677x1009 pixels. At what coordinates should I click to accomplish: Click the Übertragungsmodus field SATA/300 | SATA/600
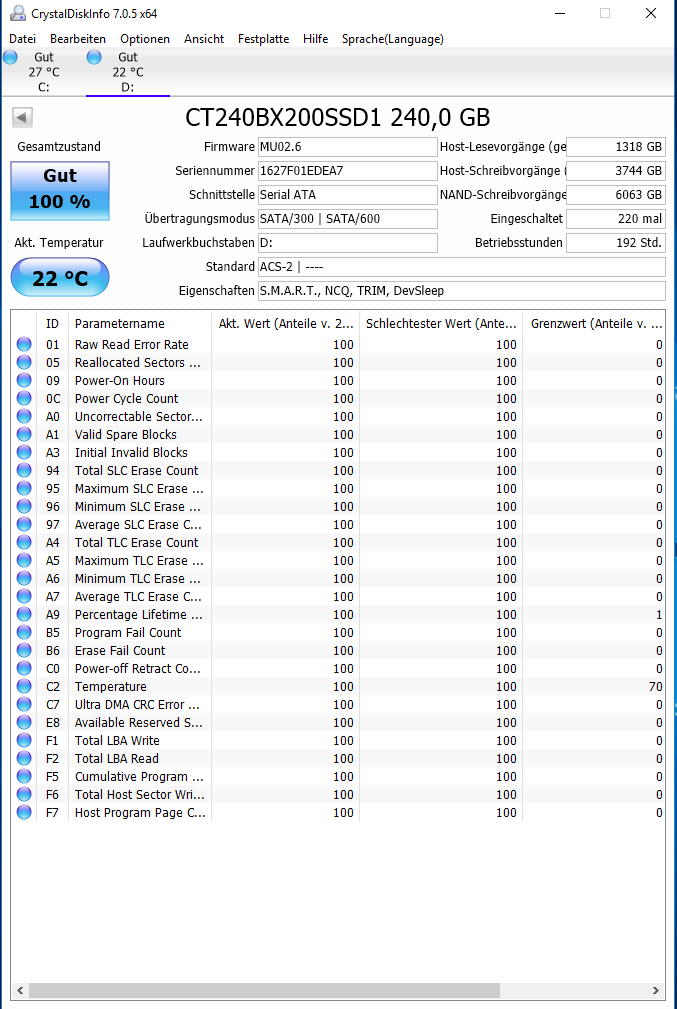click(348, 219)
